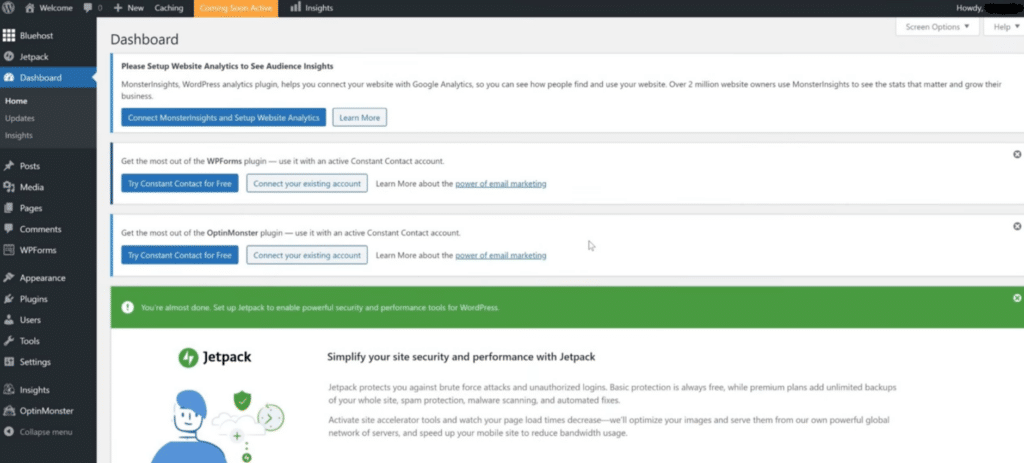Viewport: 1024px width, 463px height.
Task: Click Try Constant Contact for Free in OptinMonster notice
Action: 180,255
